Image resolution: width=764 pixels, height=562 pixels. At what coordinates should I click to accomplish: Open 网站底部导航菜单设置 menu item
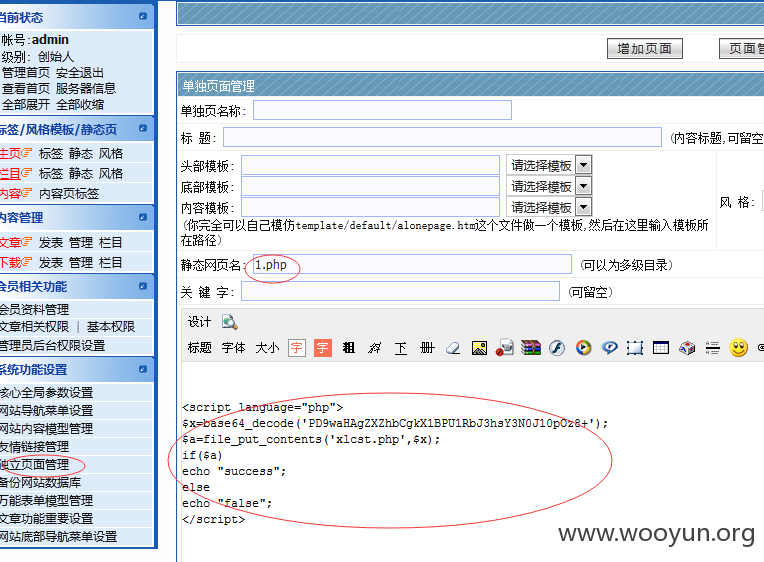pos(58,537)
